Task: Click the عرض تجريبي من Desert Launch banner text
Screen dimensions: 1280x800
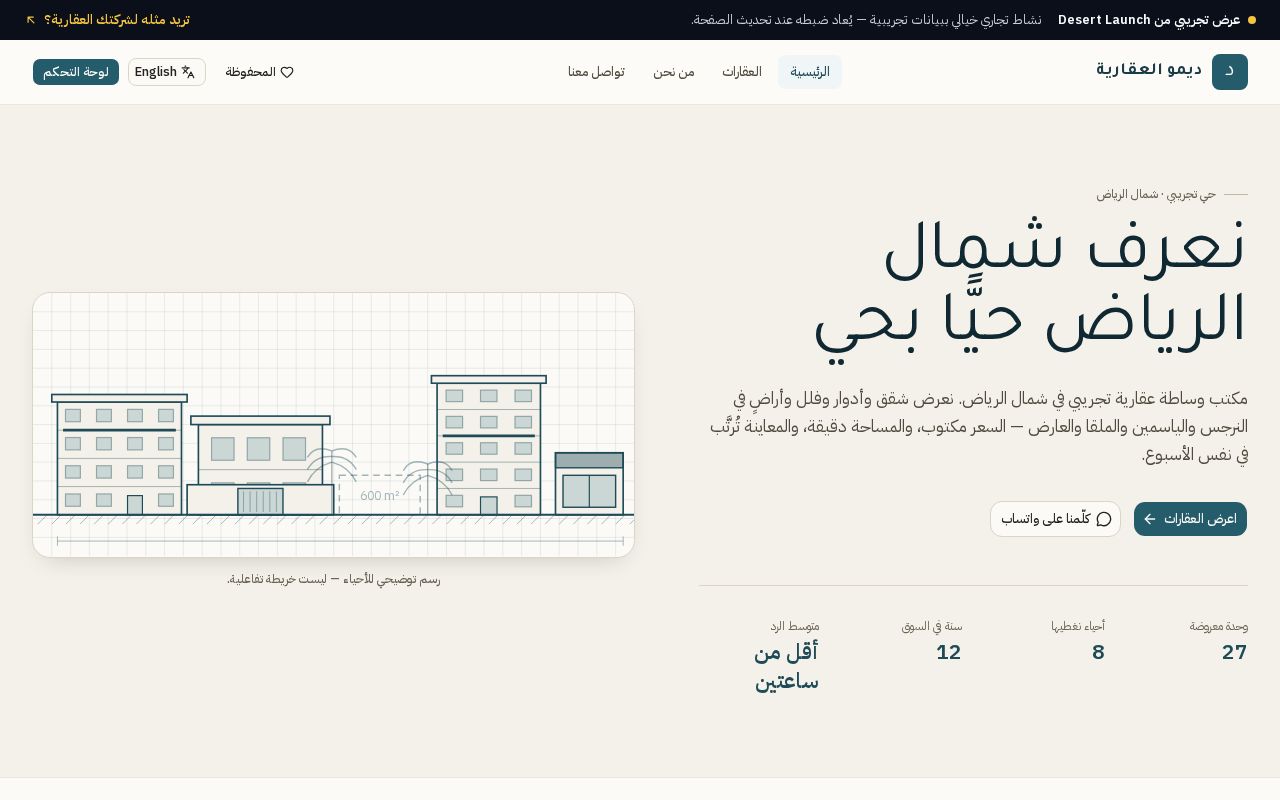Action: click(x=1149, y=20)
